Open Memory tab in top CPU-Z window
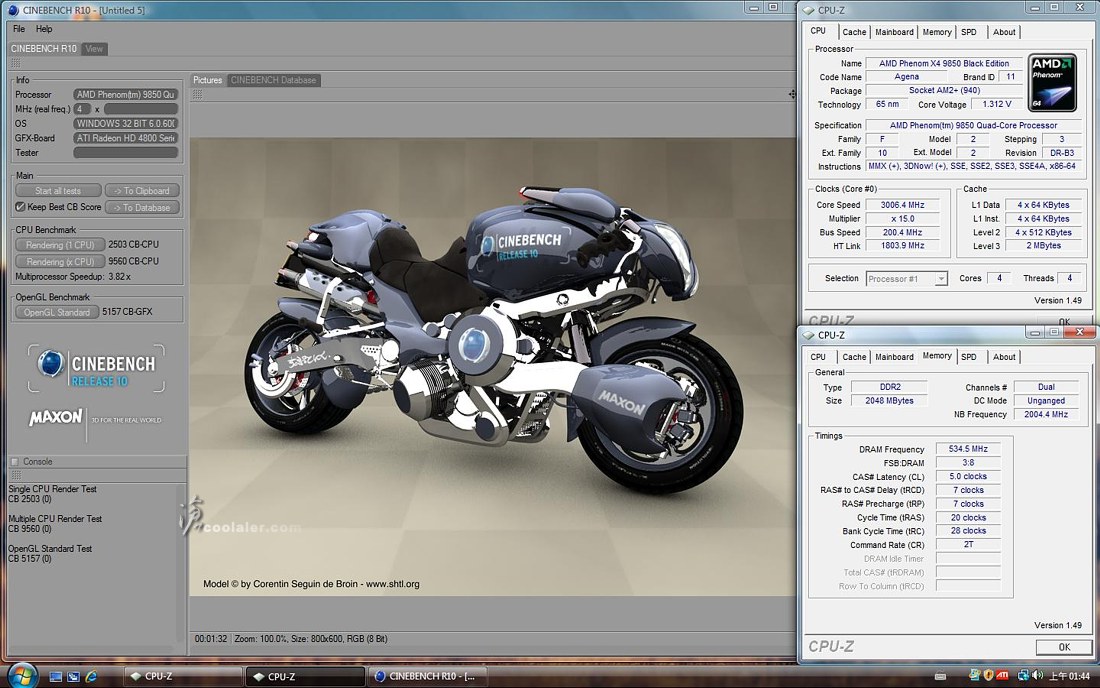The width and height of the screenshot is (1100, 688). pyautogui.click(x=937, y=32)
